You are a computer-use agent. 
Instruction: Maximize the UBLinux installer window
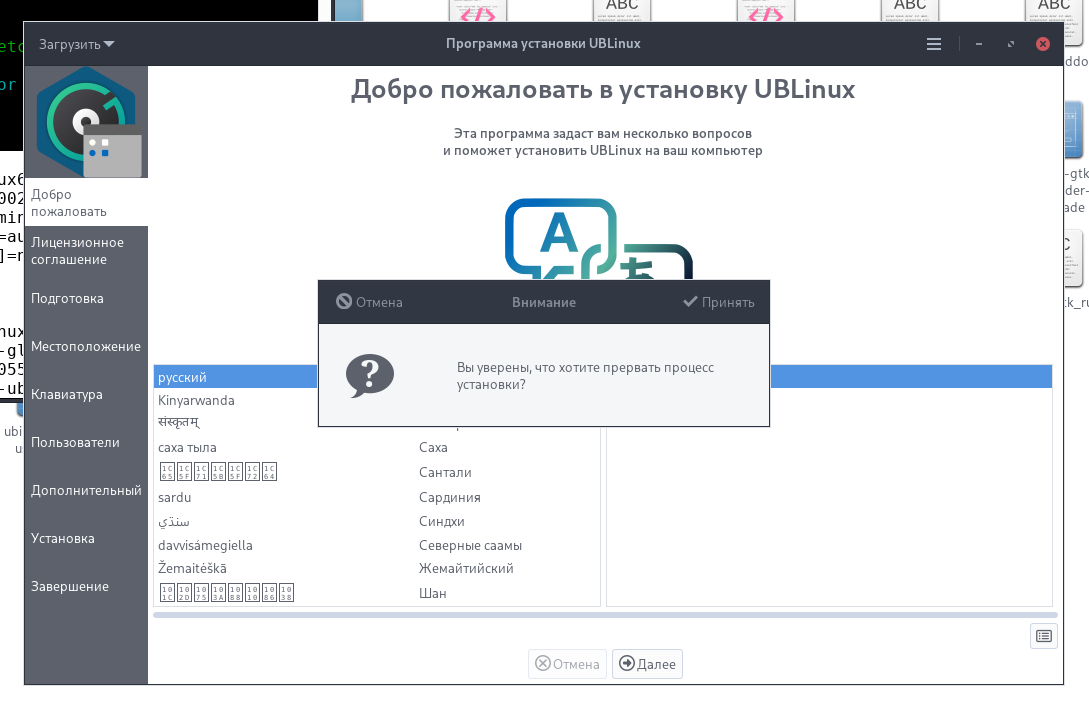click(1011, 44)
